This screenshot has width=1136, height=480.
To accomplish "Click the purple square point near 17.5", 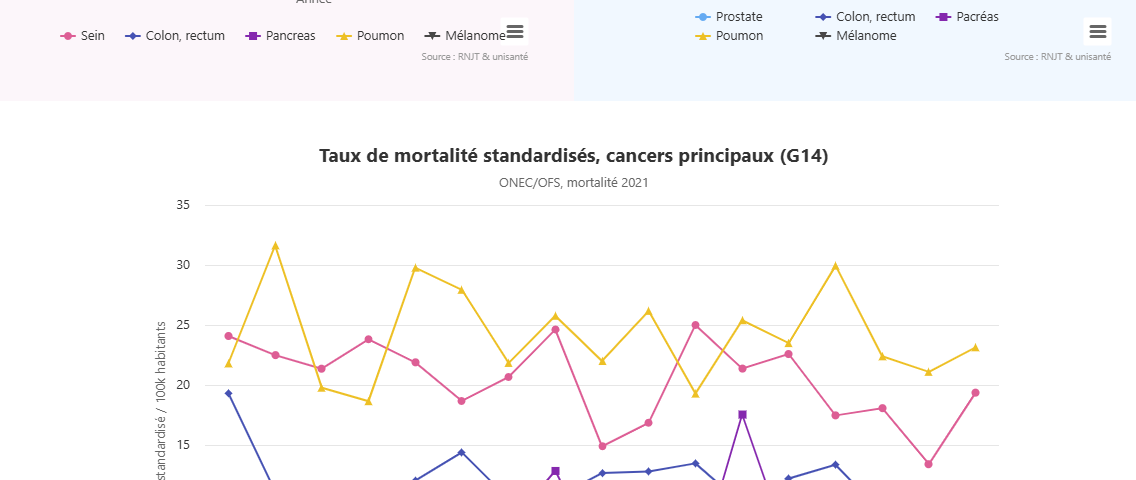I will pyautogui.click(x=742, y=414).
